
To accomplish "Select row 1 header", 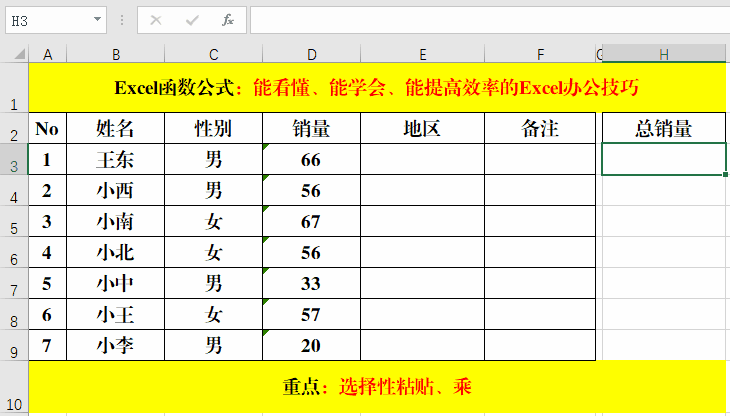I will (14, 87).
